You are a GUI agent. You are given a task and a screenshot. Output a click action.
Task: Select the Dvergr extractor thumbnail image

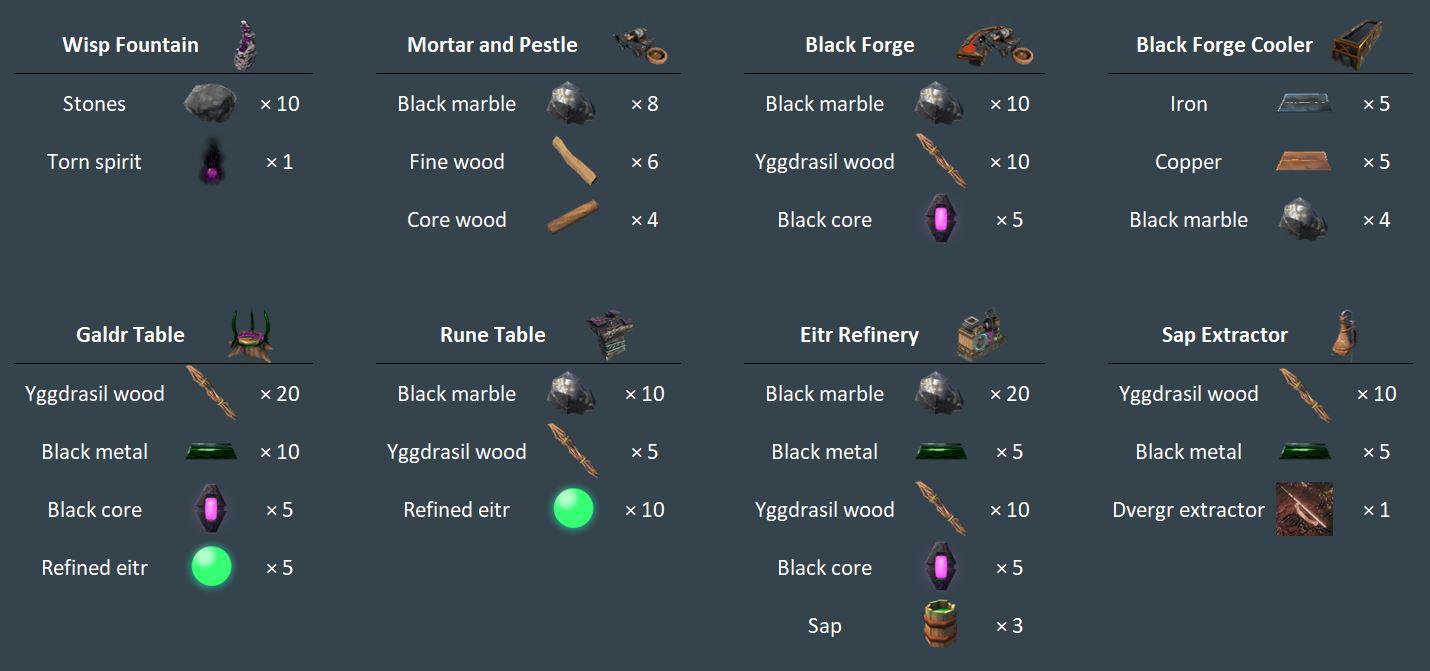pyautogui.click(x=1304, y=509)
